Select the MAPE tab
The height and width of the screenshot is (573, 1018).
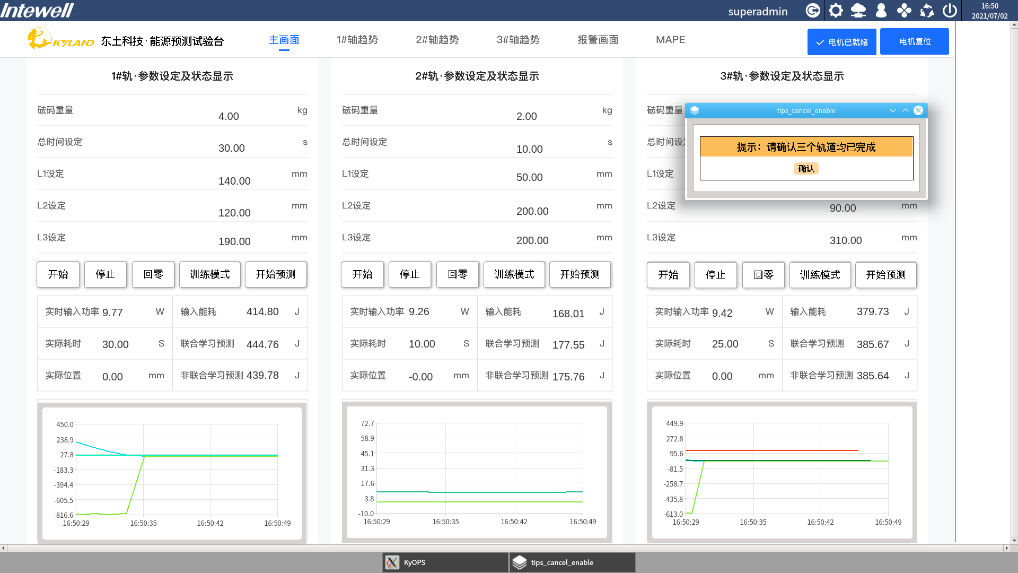670,40
